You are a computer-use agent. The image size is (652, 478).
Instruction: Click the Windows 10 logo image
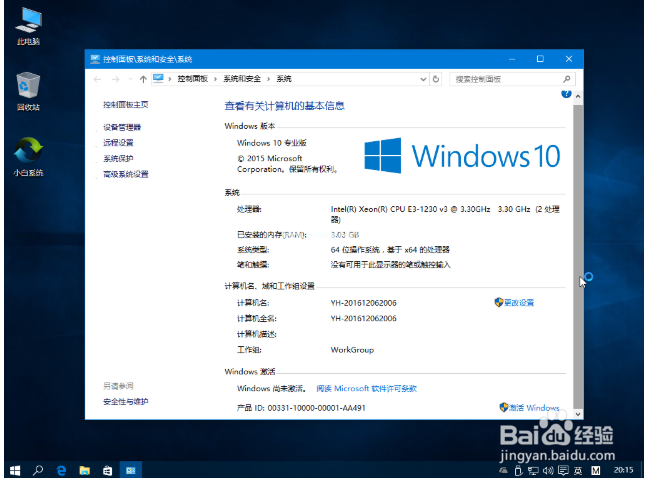click(x=462, y=156)
